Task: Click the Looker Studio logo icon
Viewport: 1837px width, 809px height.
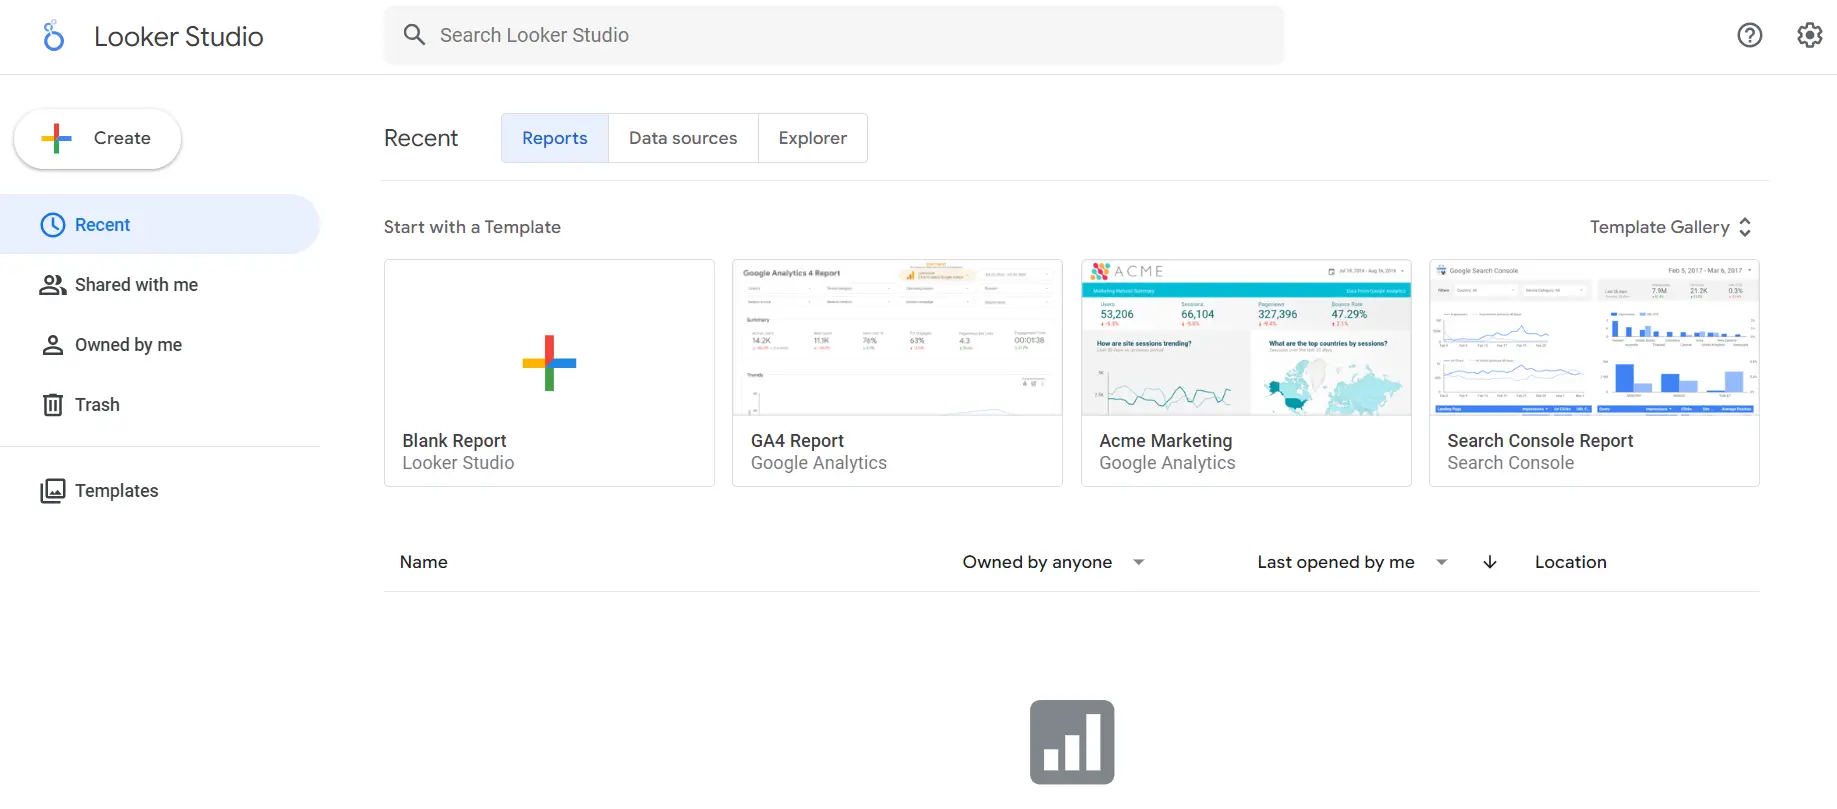Action: [x=54, y=36]
